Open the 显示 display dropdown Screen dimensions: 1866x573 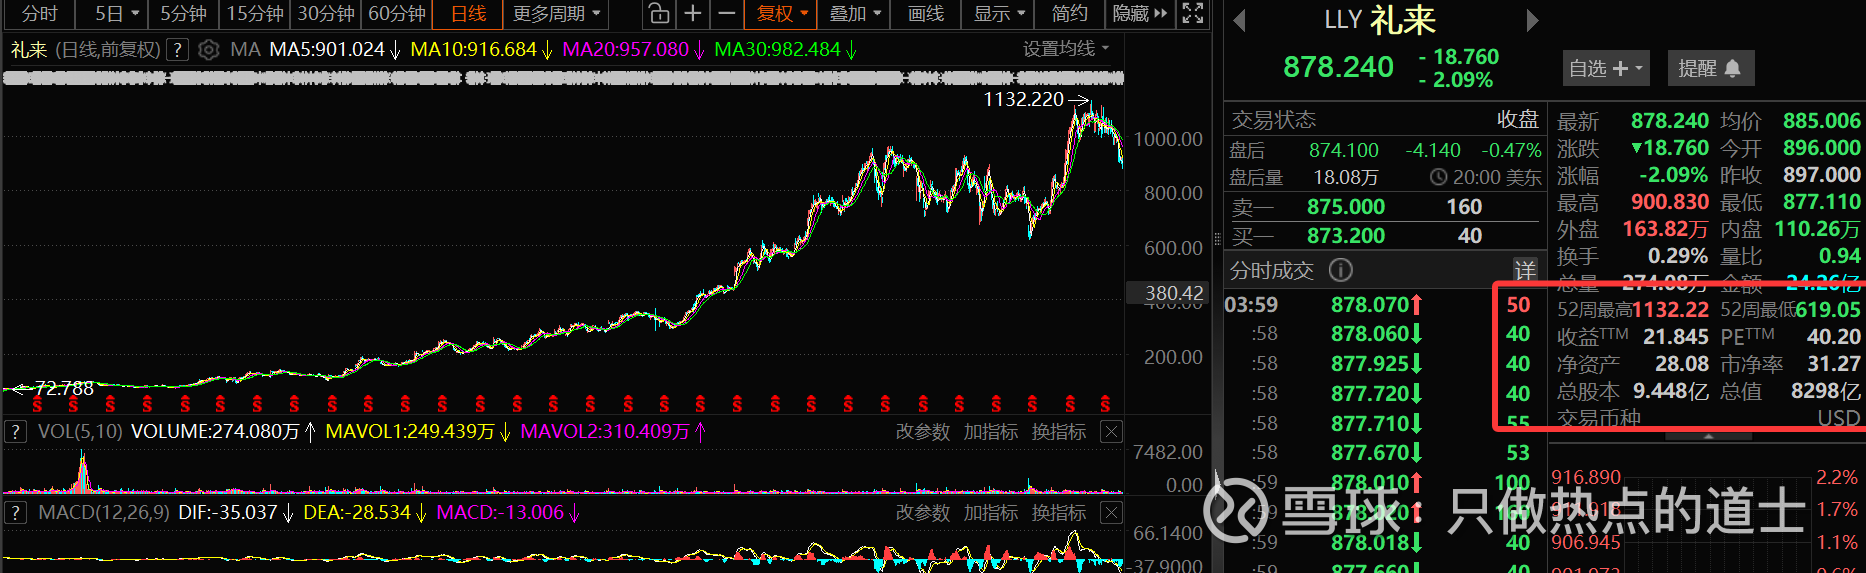coord(999,14)
